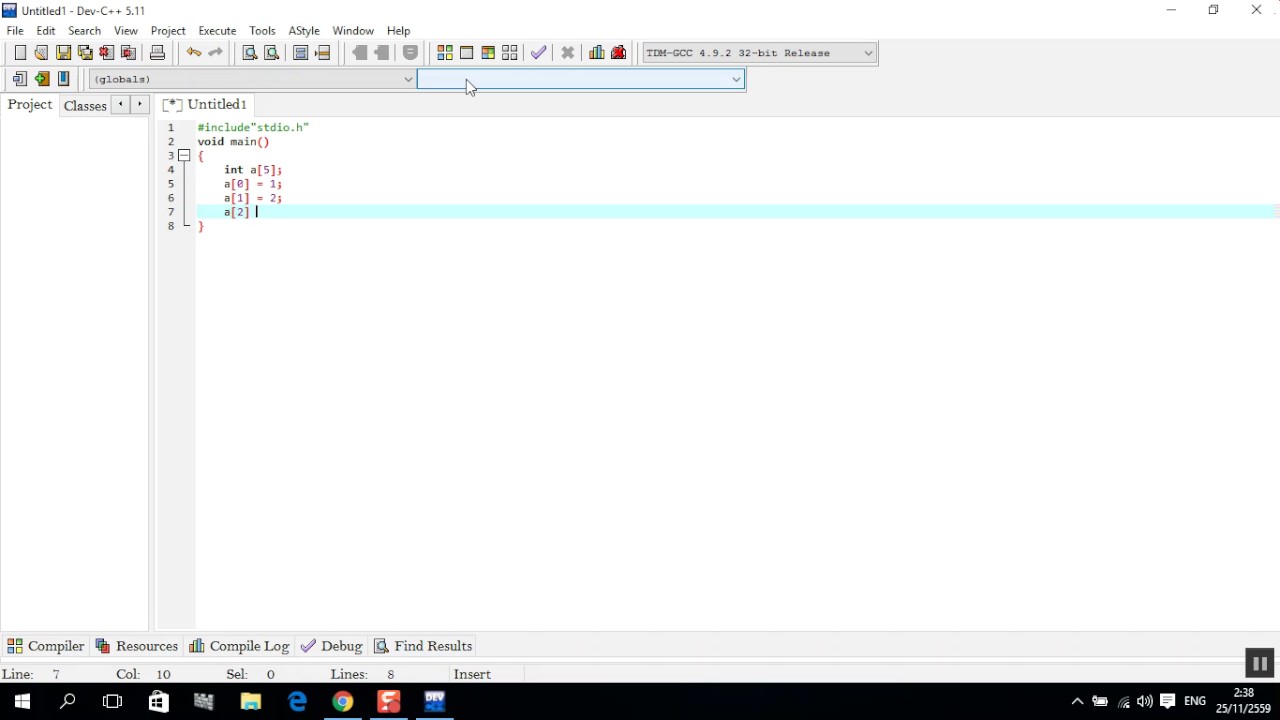Screen dimensions: 1280x720
Task: Open profile analysis chart icon
Action: tap(597, 53)
